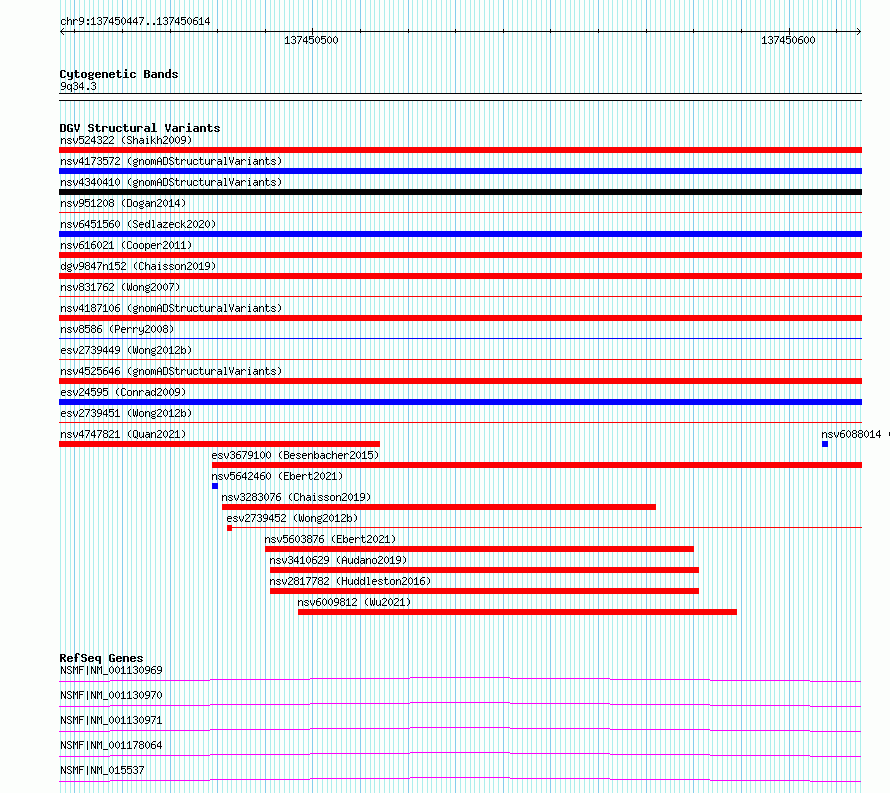Click nsv3283076 (Chaisson2019) label
The image size is (890, 793).
point(296,497)
